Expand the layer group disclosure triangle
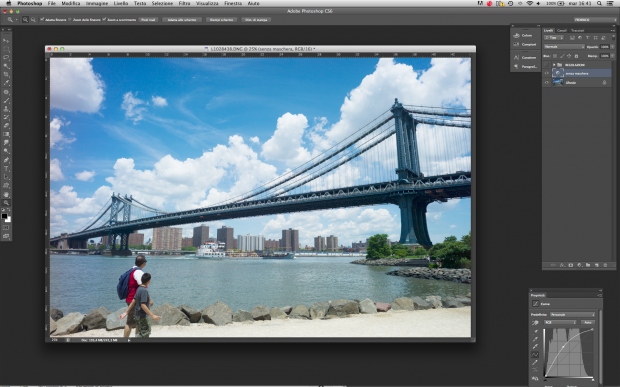 point(554,64)
